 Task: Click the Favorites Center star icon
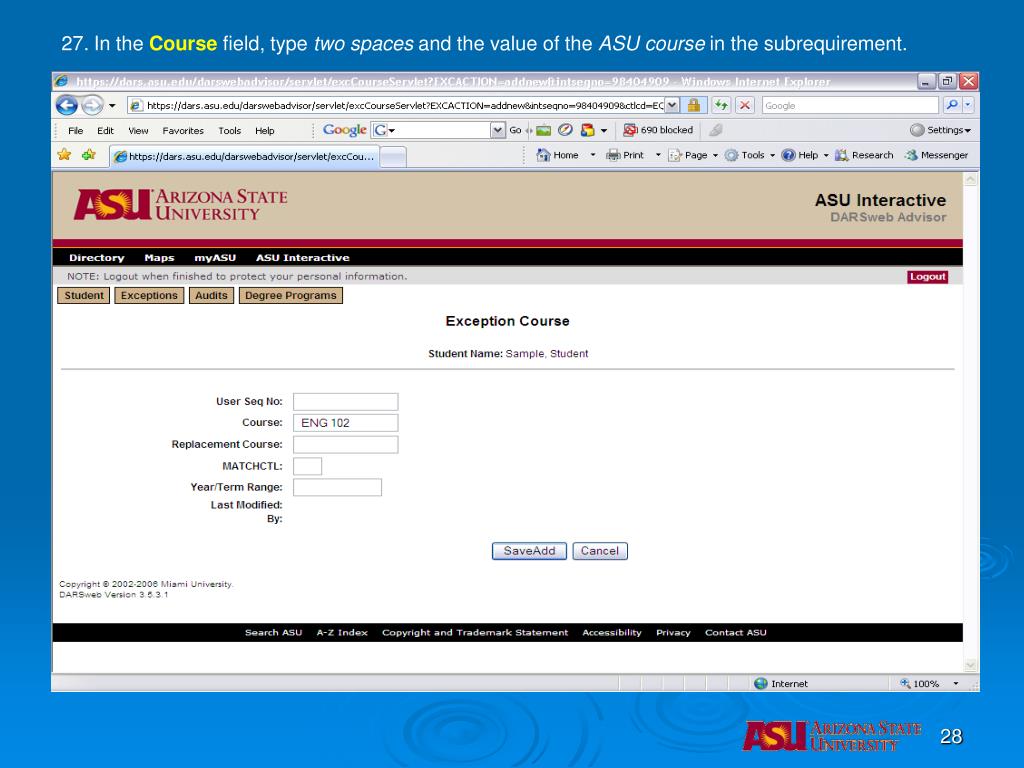click(64, 155)
